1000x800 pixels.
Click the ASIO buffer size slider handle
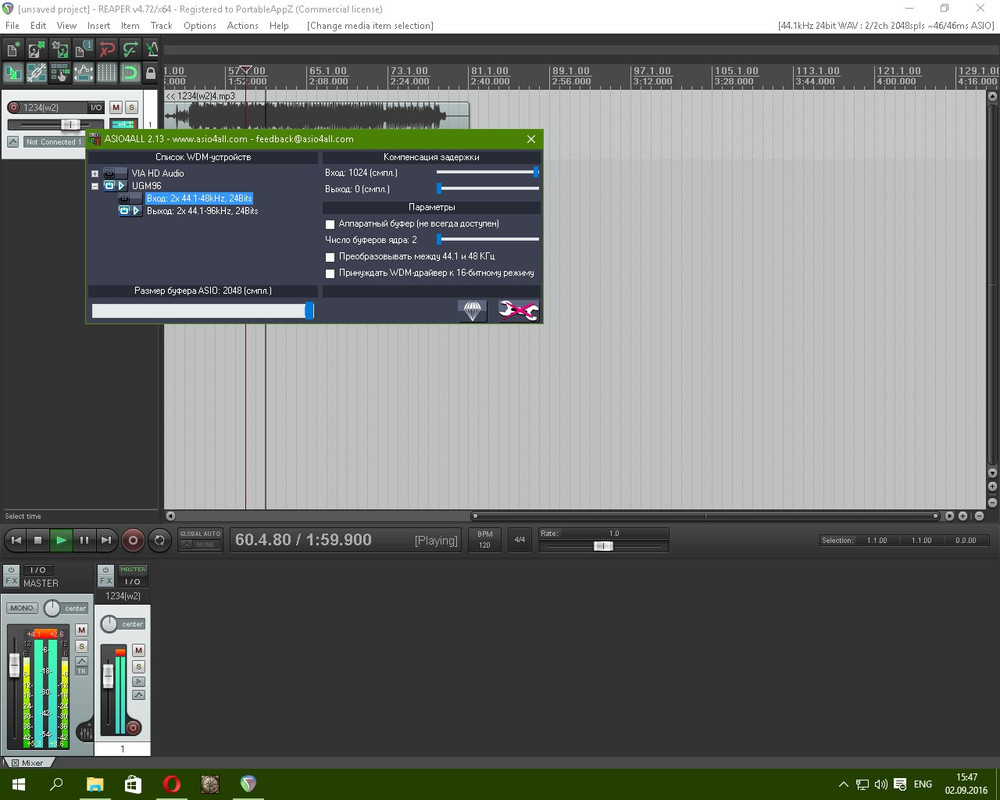pyautogui.click(x=309, y=311)
